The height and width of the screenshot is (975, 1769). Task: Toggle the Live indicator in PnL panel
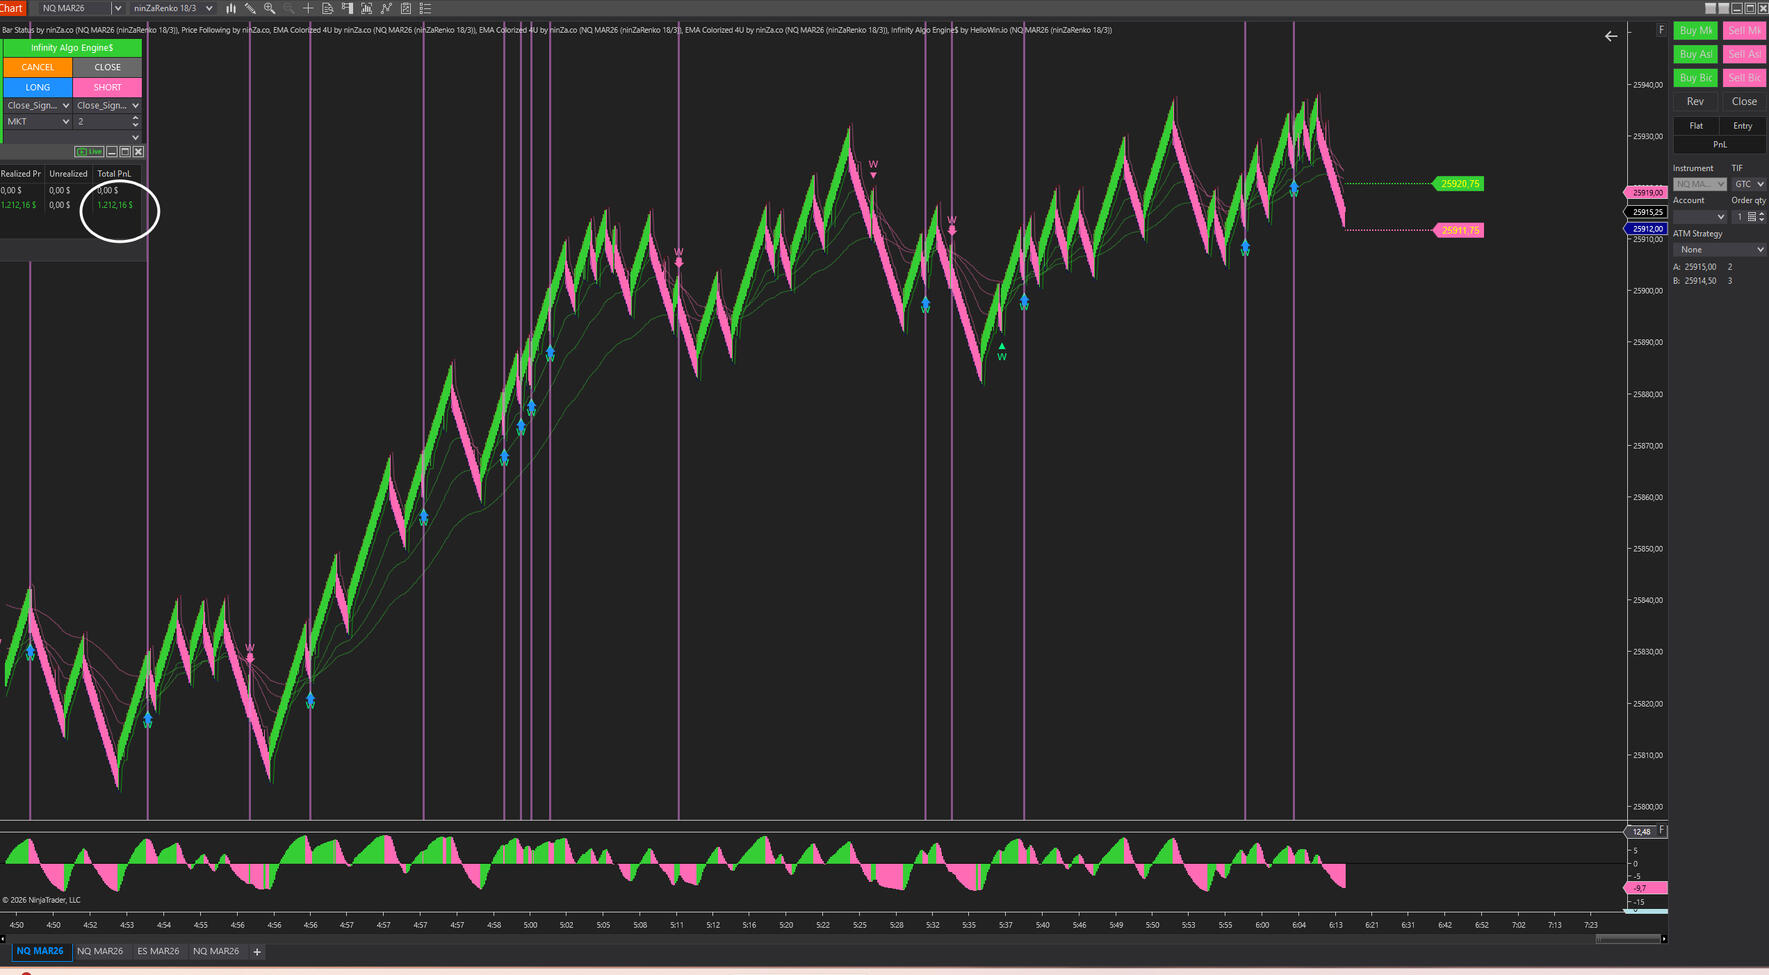point(89,152)
